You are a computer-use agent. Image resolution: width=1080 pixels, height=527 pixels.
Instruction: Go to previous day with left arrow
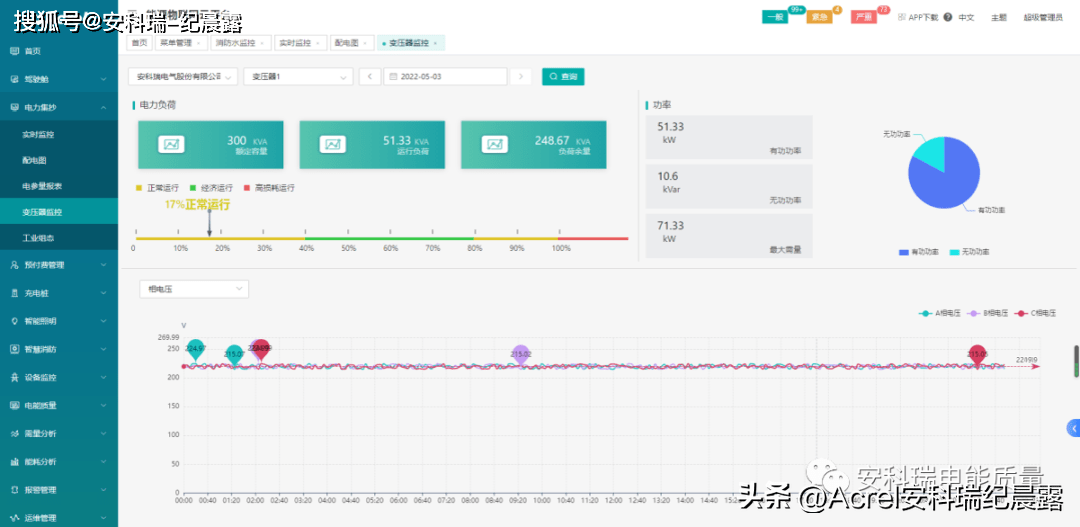coord(369,77)
